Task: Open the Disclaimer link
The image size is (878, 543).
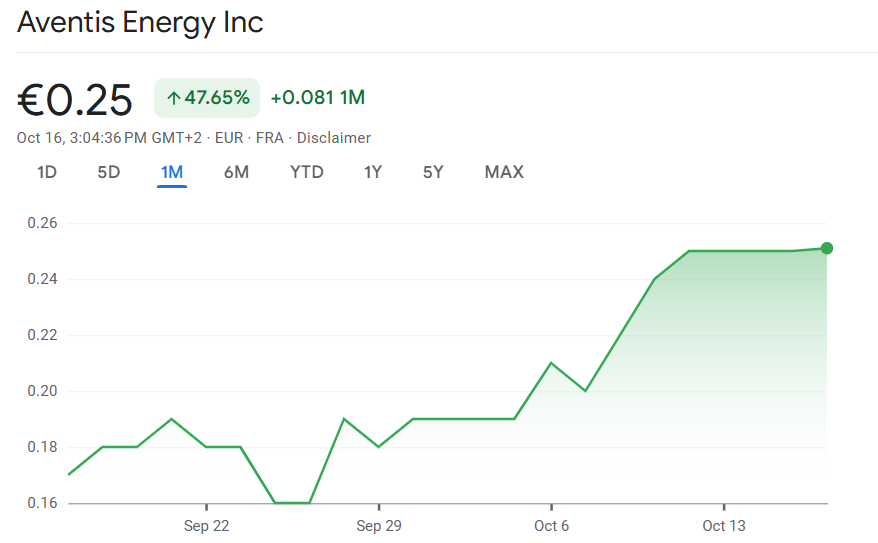Action: click(x=334, y=138)
